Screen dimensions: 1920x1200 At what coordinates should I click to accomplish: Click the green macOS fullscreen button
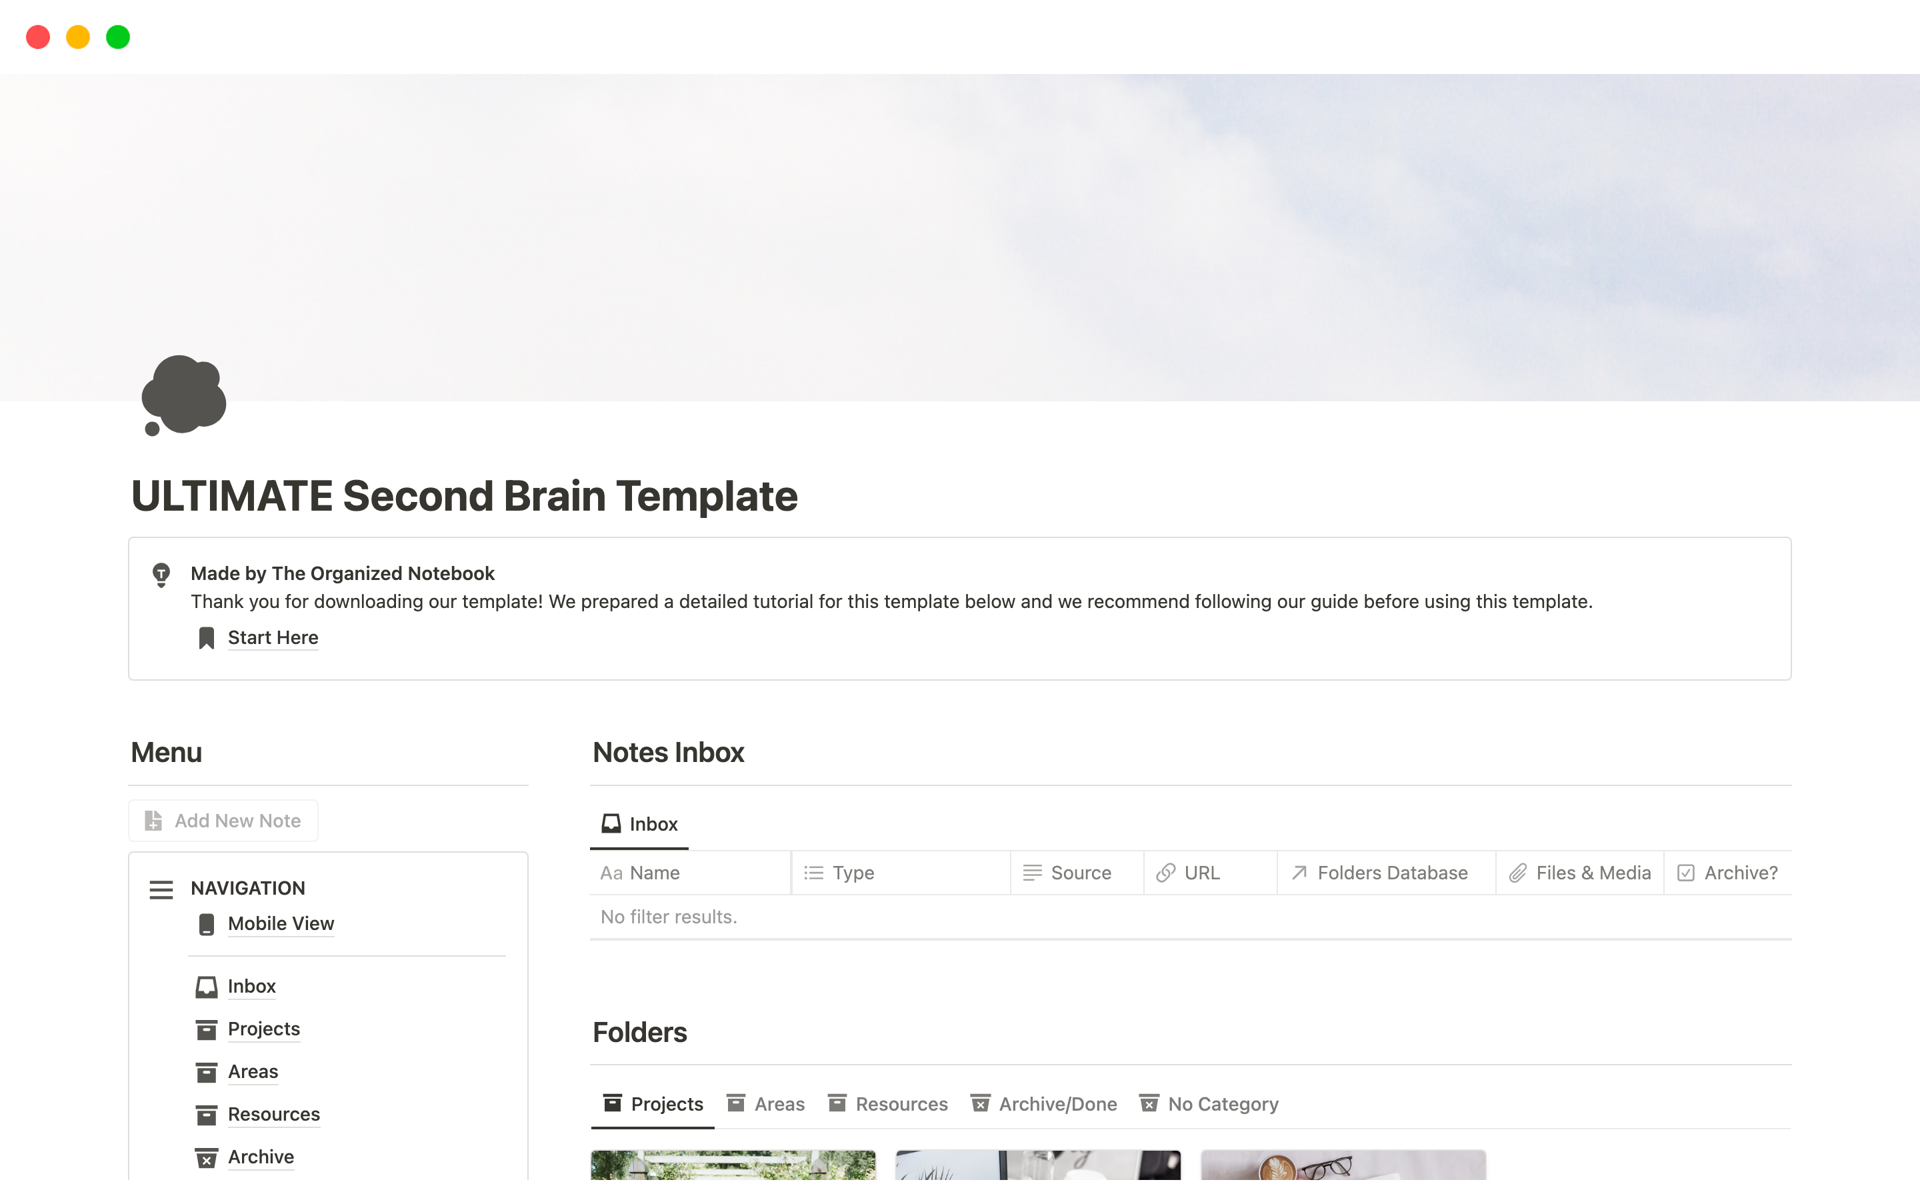click(x=118, y=37)
